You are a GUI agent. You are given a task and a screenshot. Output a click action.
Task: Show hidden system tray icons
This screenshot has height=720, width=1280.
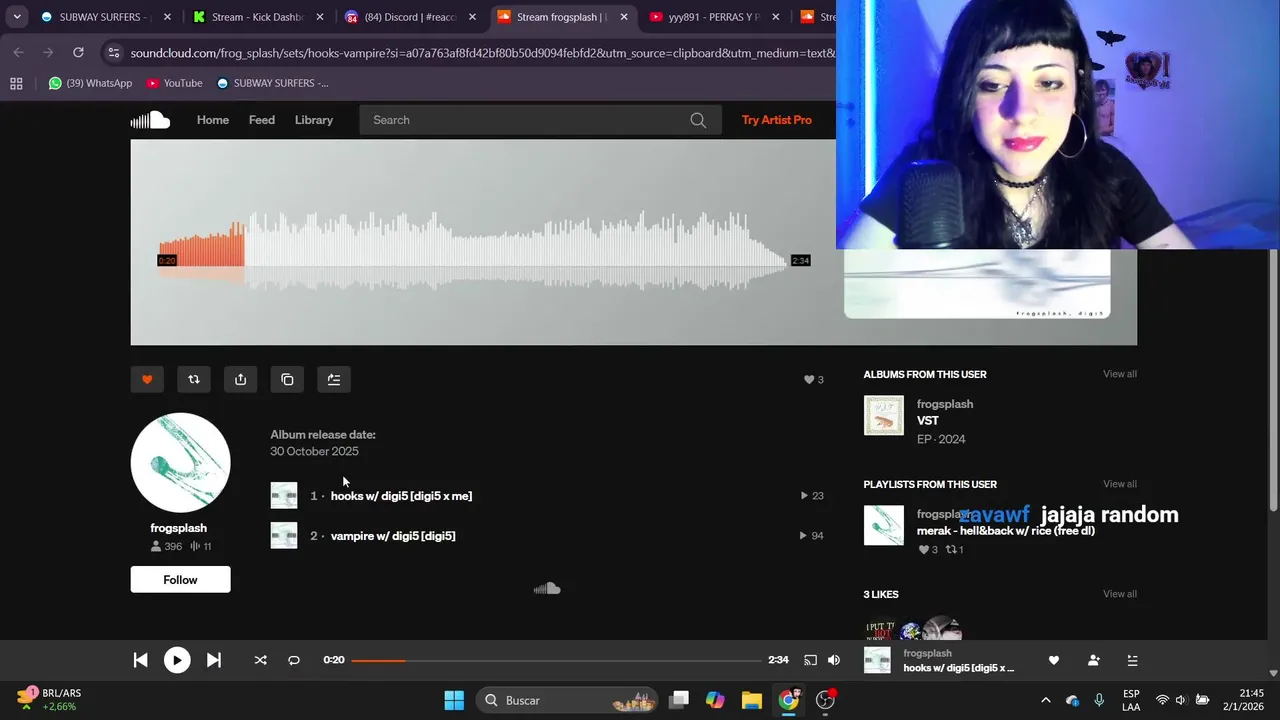pyautogui.click(x=1045, y=700)
